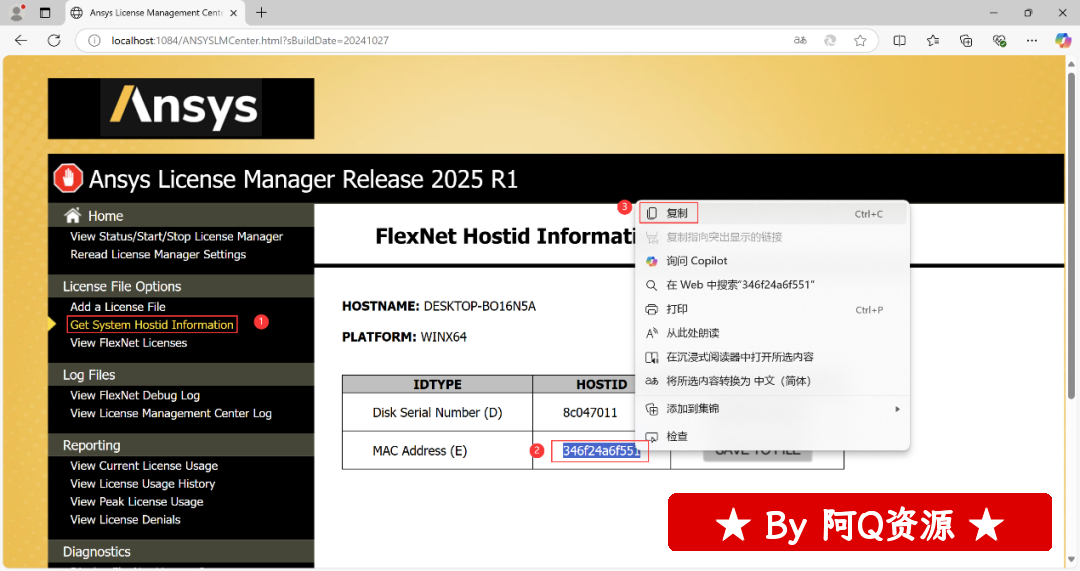Open View License Denials link
This screenshot has height=571, width=1080.
point(125,519)
